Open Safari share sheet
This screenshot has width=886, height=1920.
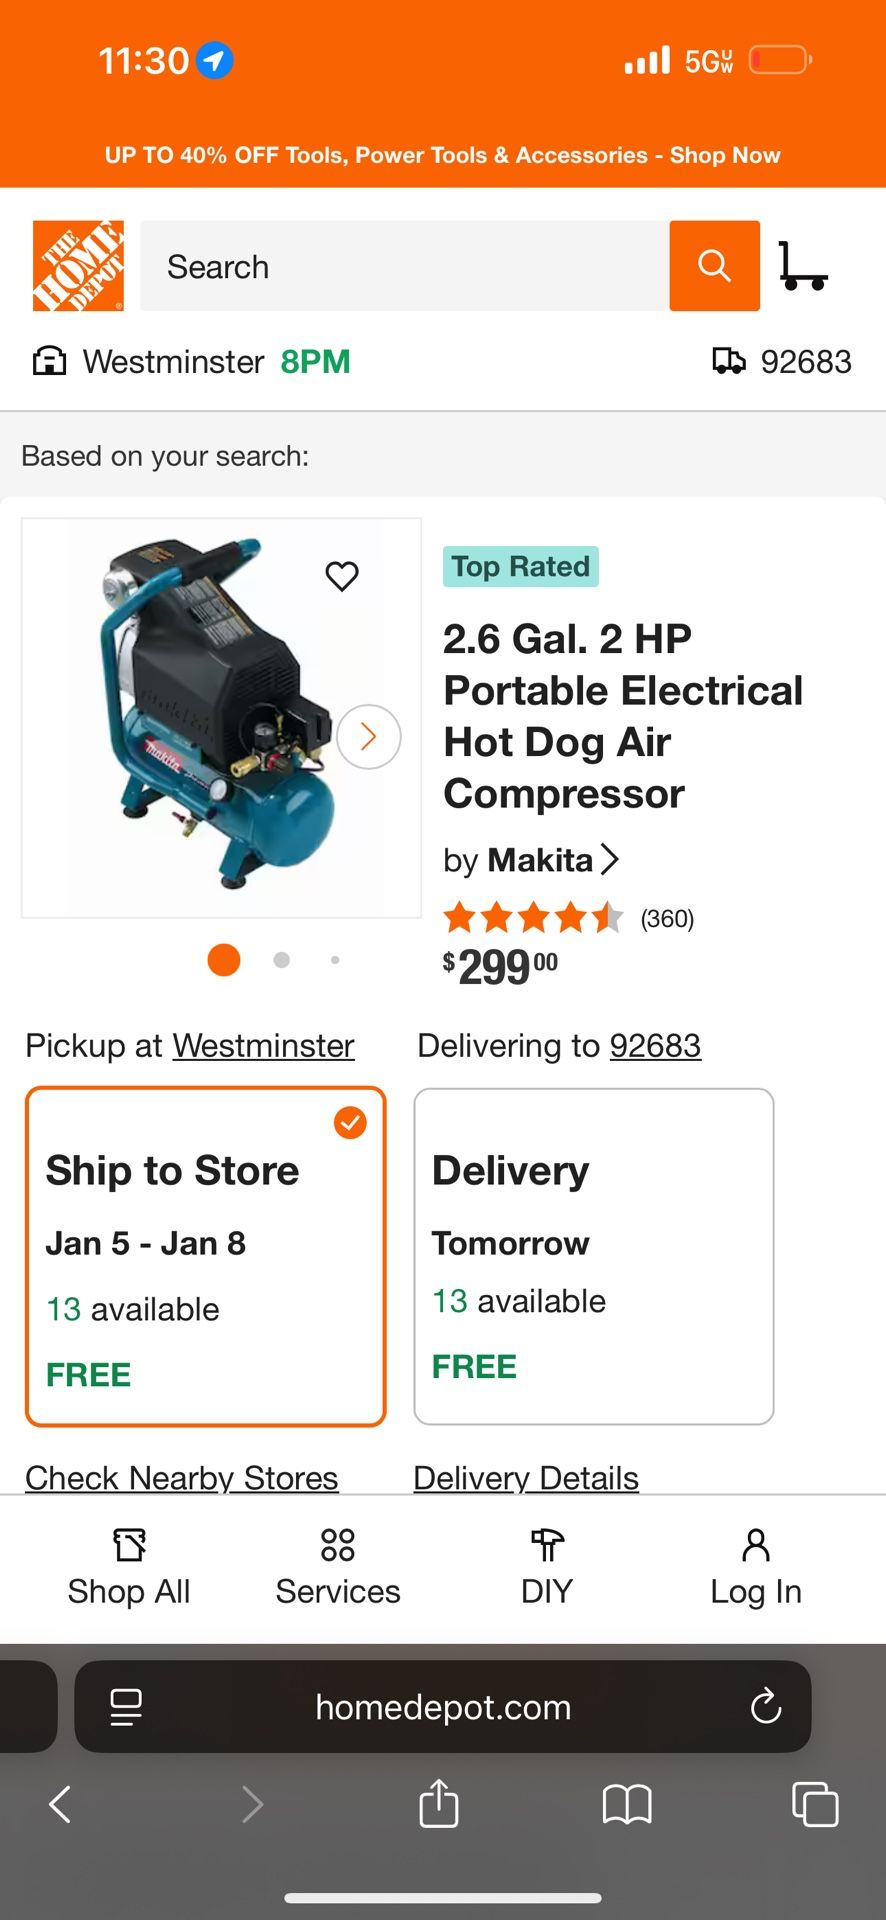point(439,1804)
